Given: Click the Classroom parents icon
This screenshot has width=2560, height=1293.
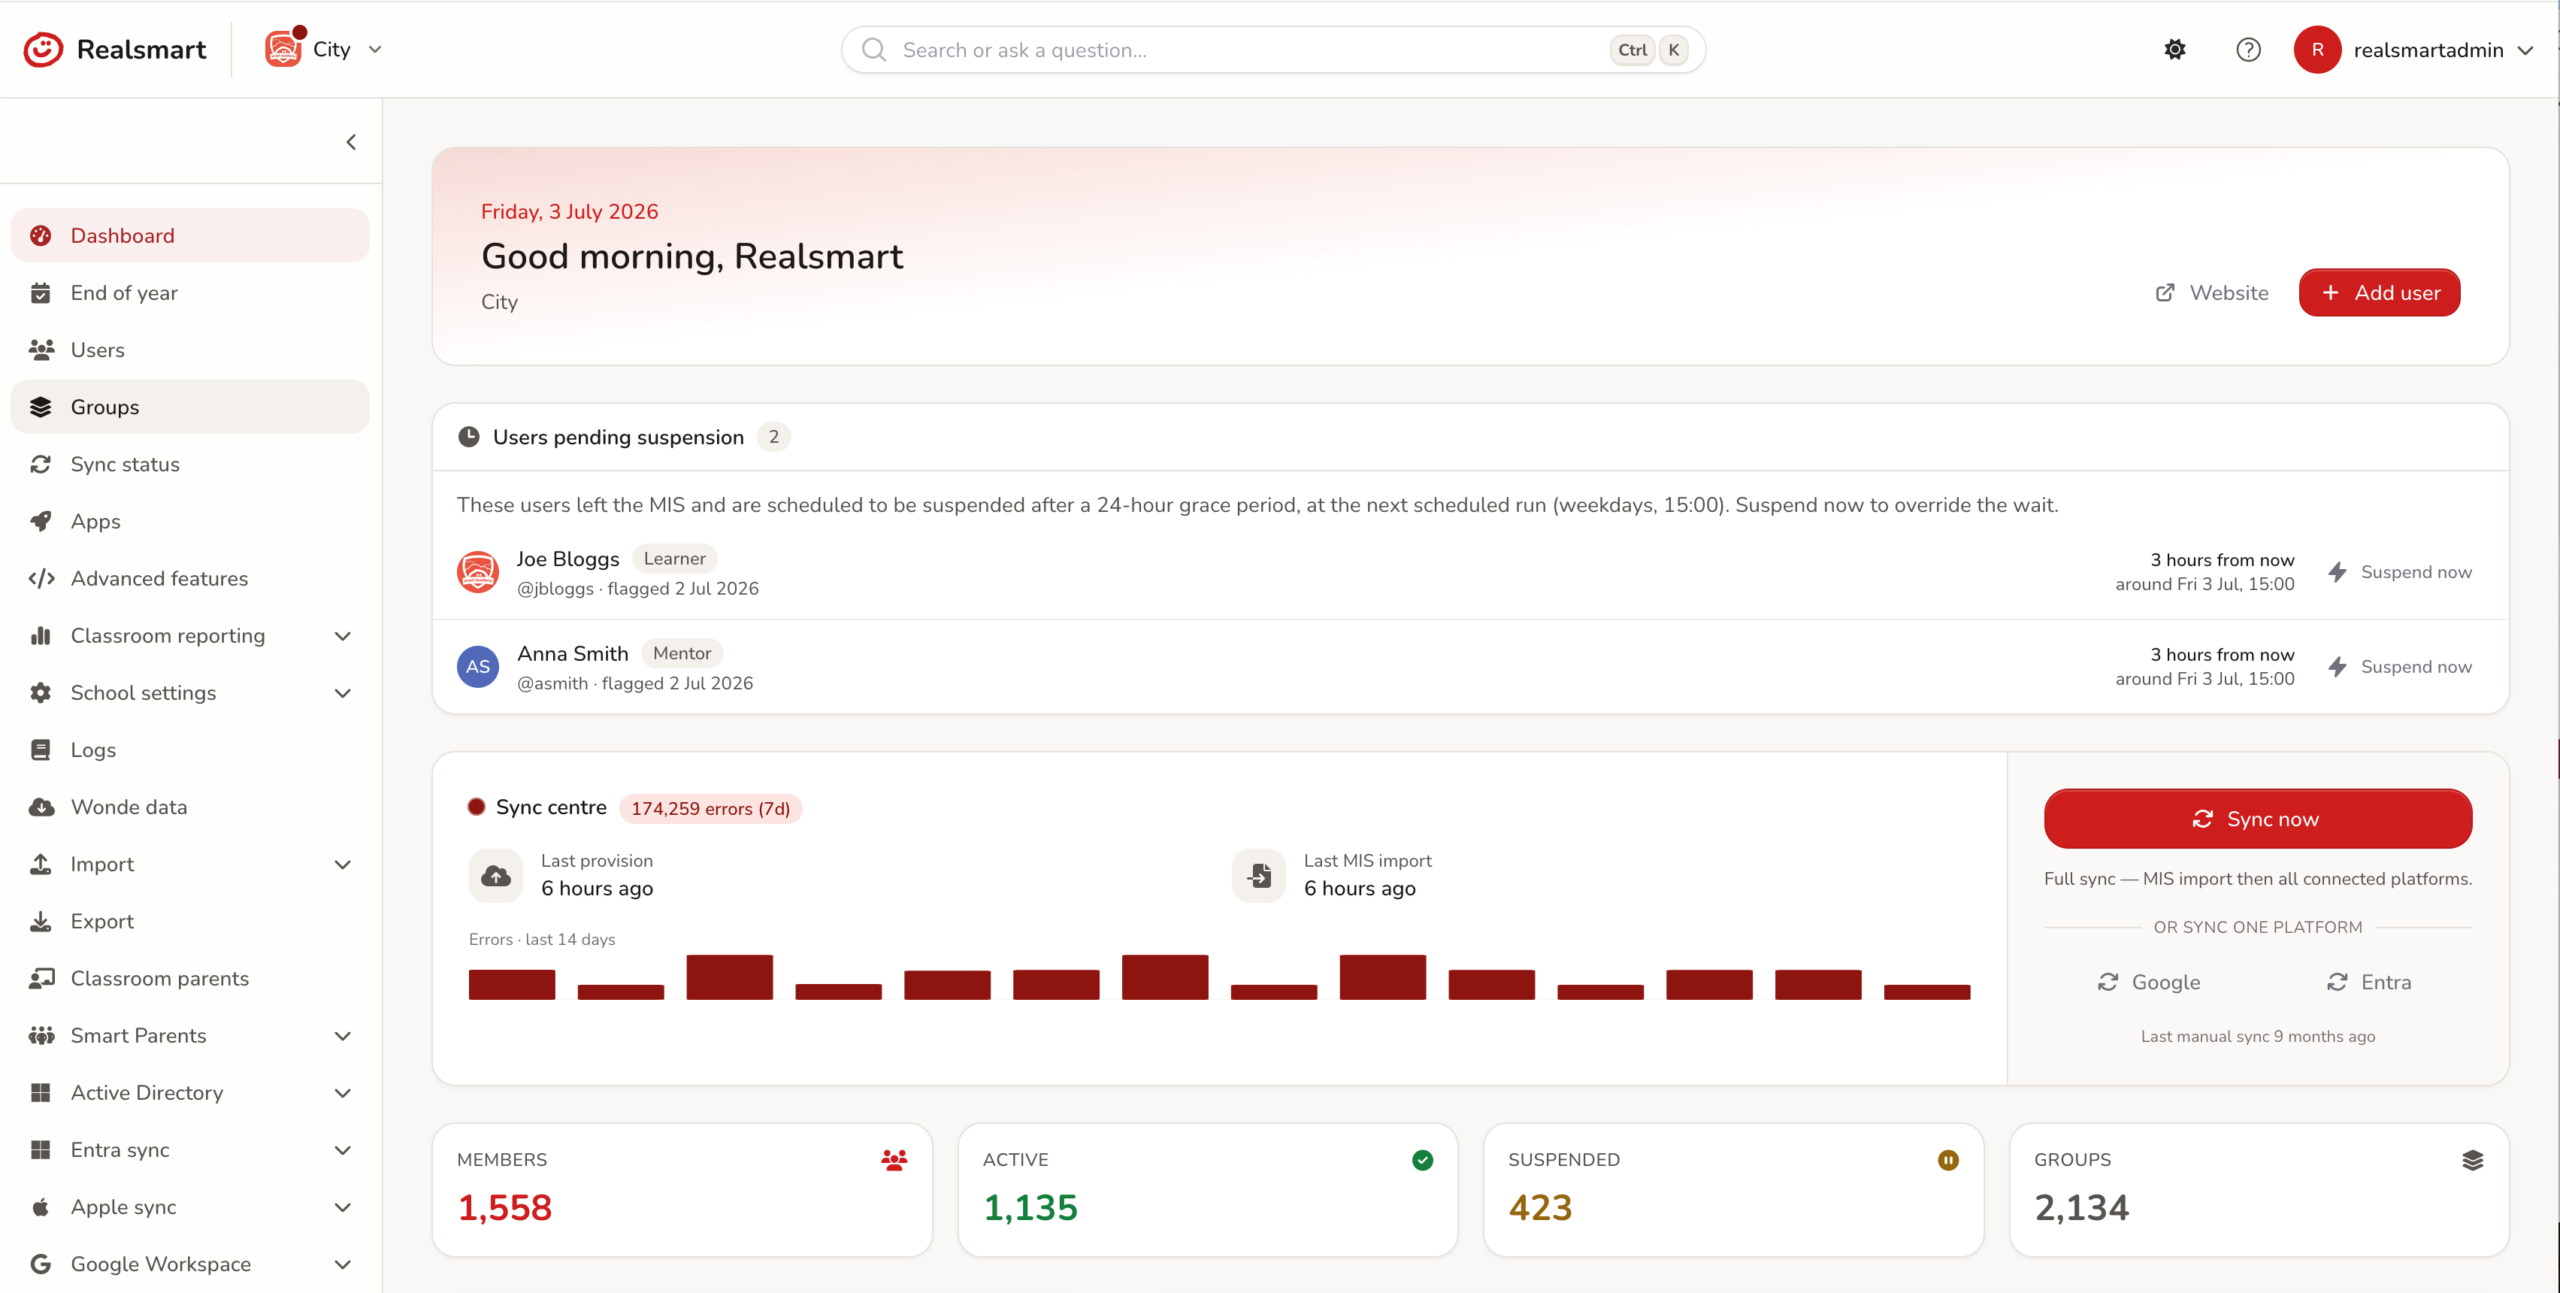Looking at the screenshot, I should coord(41,977).
